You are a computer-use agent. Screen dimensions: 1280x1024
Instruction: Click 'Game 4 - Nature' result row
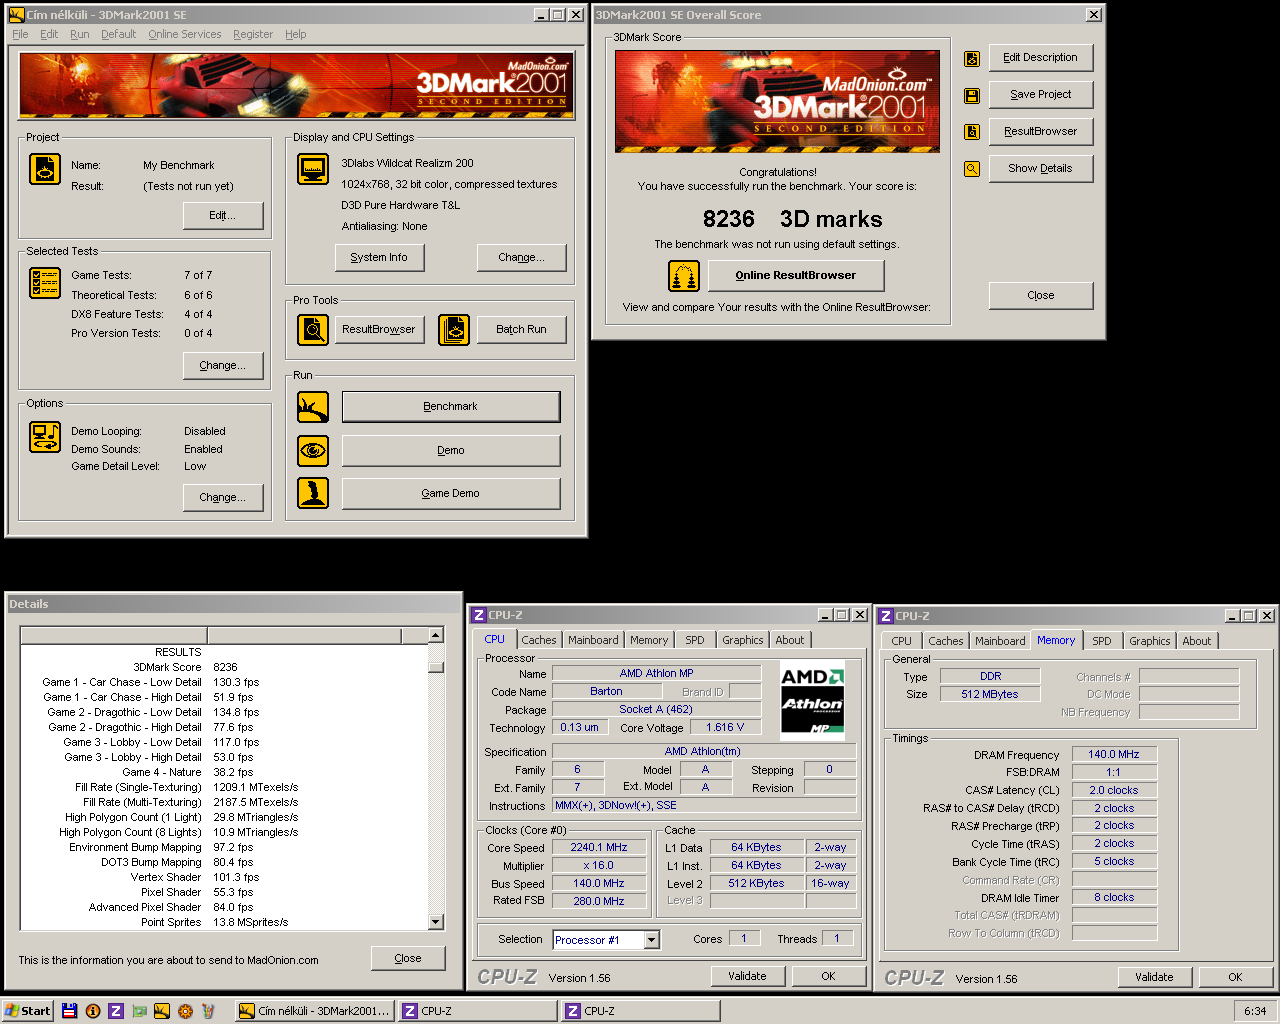coord(225,772)
